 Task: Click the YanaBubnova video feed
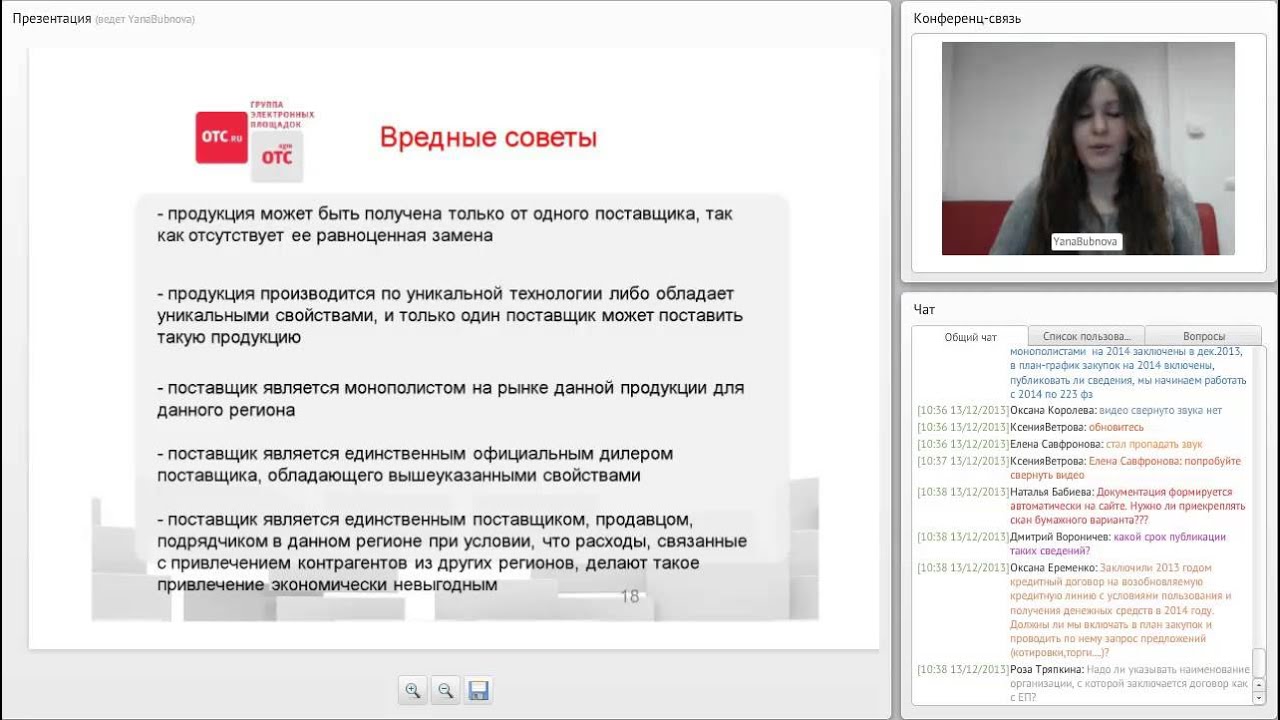point(1088,148)
